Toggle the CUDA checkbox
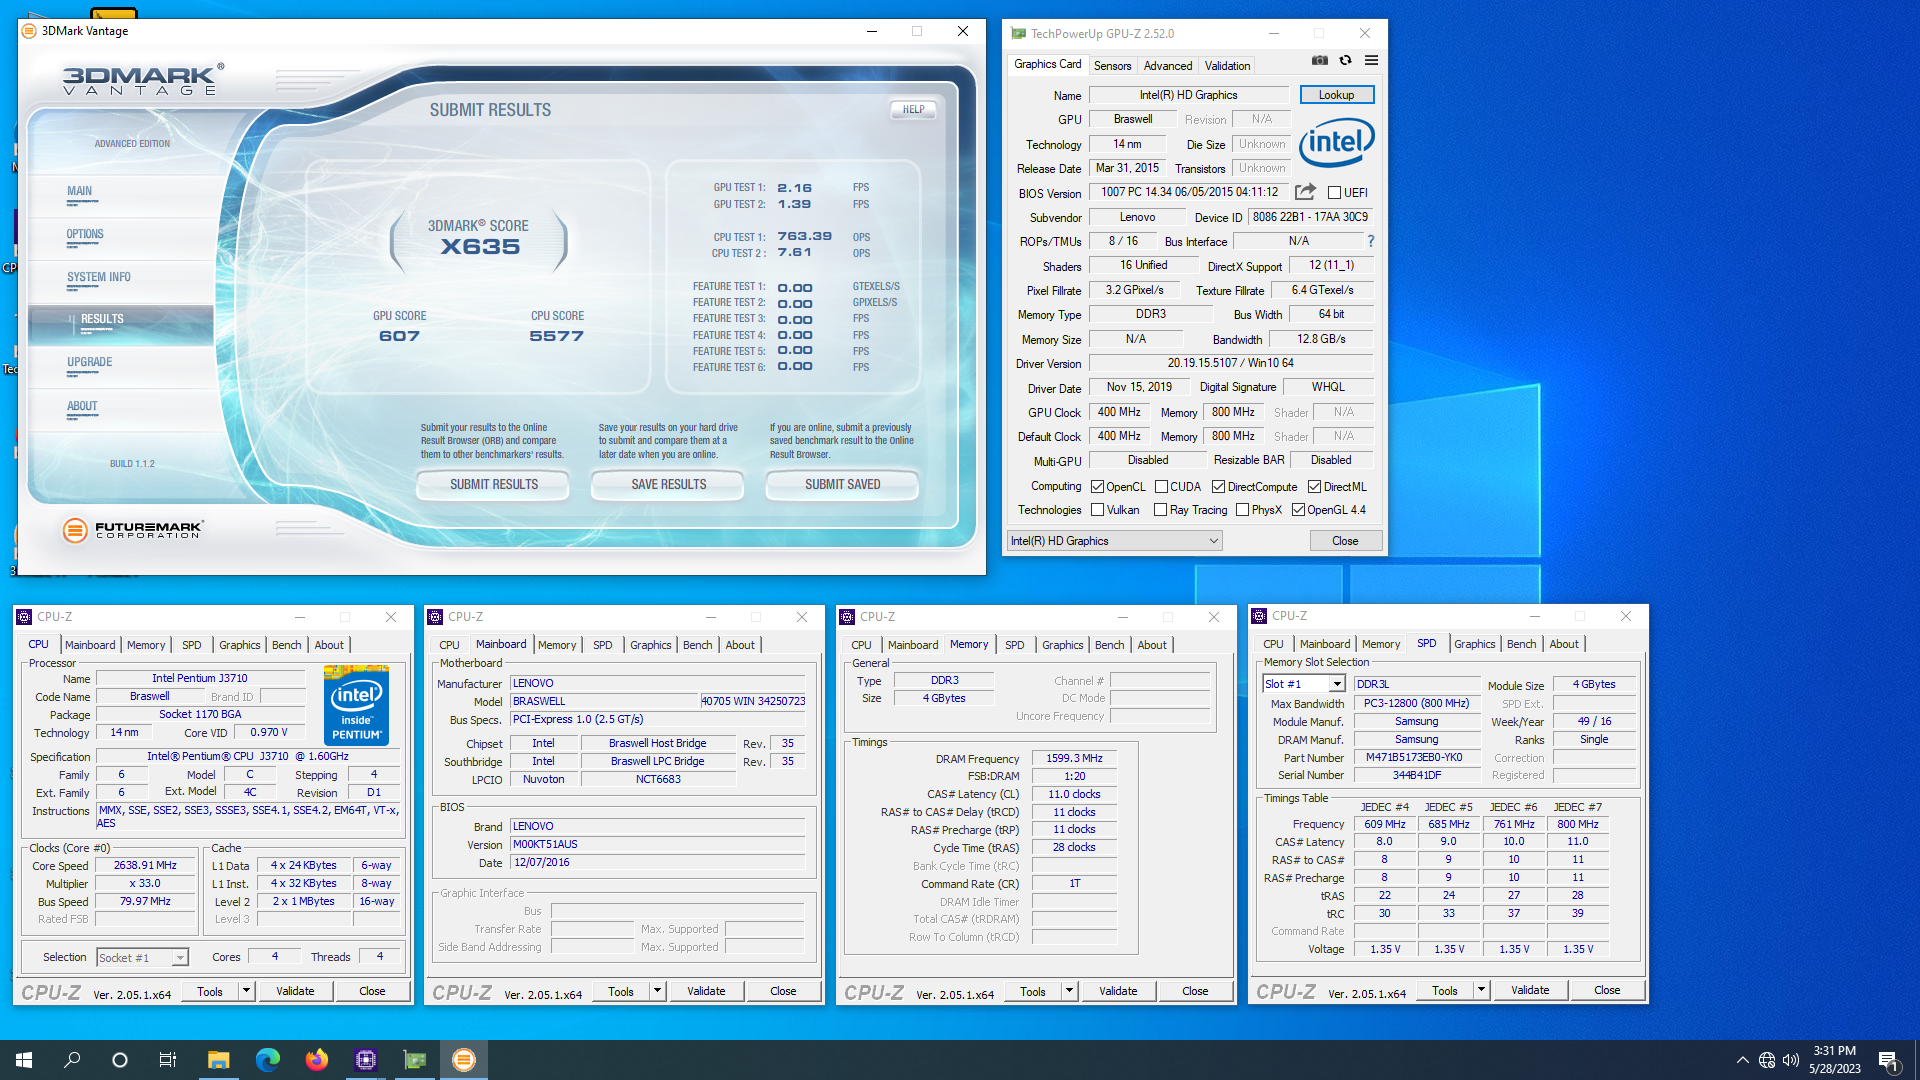The height and width of the screenshot is (1080, 1920). click(1161, 487)
